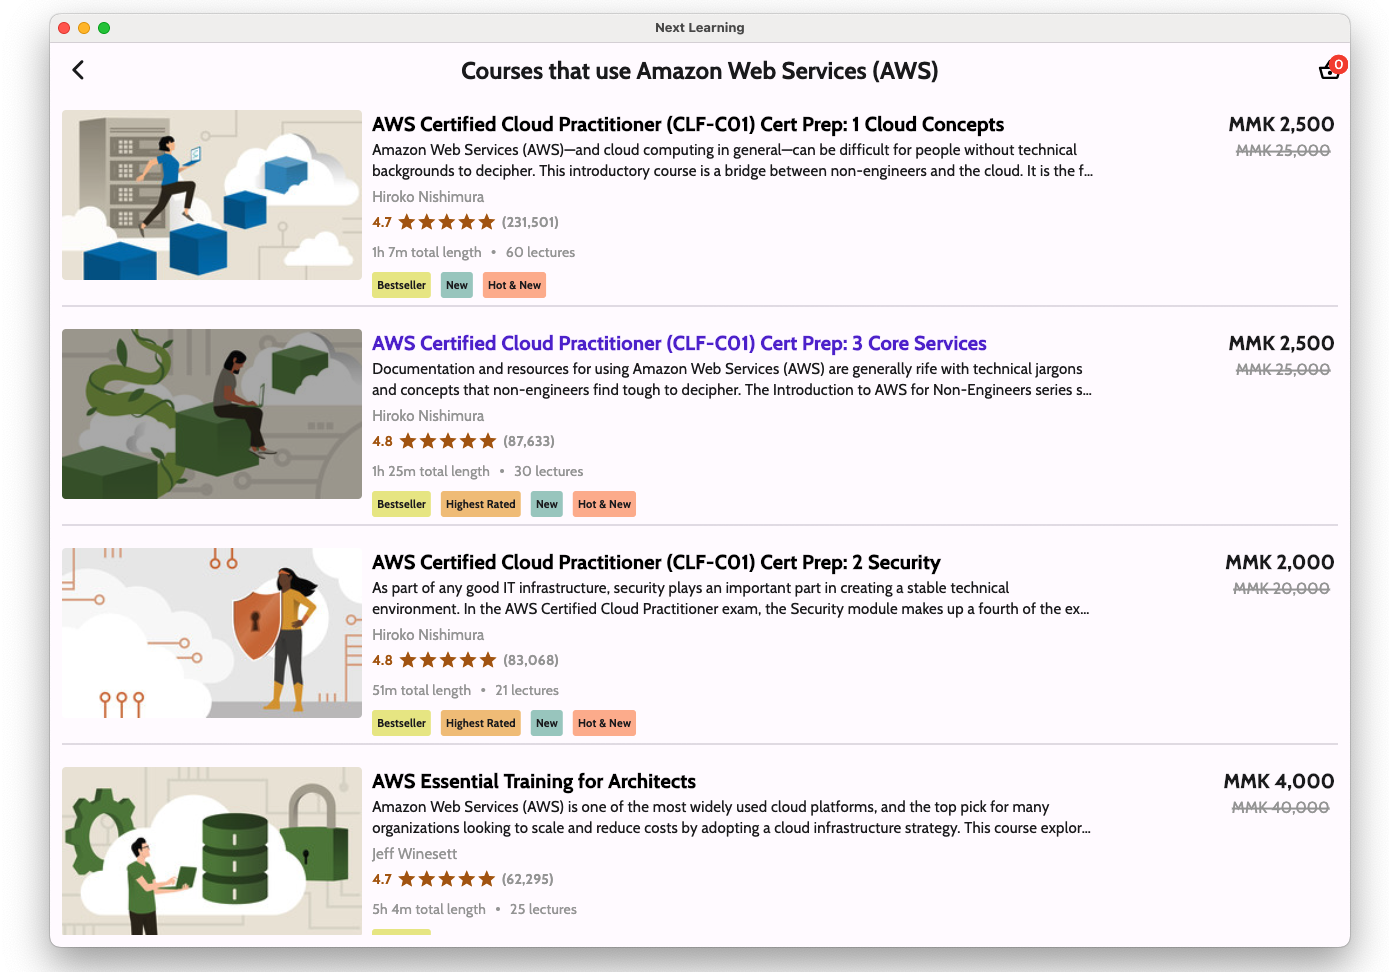Click Bestseller badge on Cloud Concepts course
The image size is (1389, 972).
pyautogui.click(x=401, y=285)
